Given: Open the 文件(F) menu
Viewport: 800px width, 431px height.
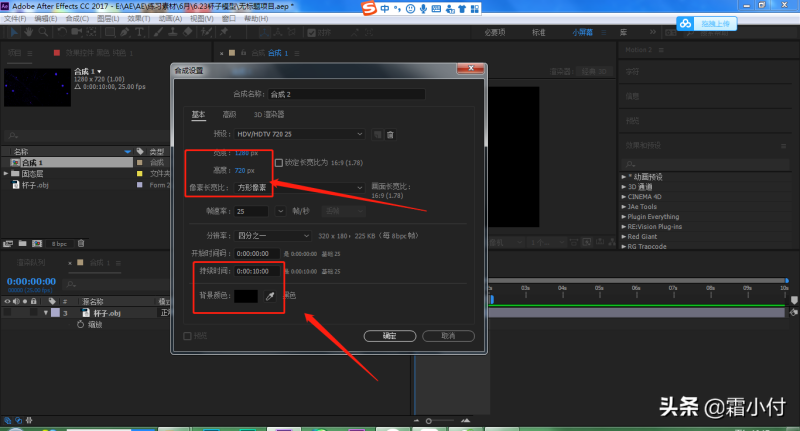Looking at the screenshot, I should point(15,18).
